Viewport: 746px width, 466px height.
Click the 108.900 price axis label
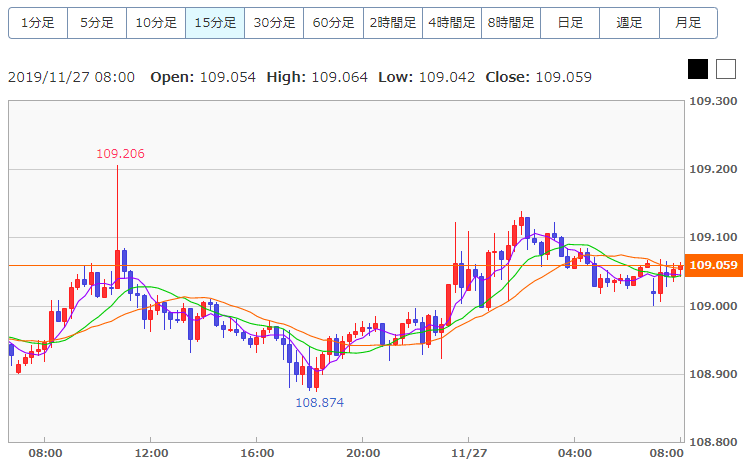pyautogui.click(x=713, y=374)
